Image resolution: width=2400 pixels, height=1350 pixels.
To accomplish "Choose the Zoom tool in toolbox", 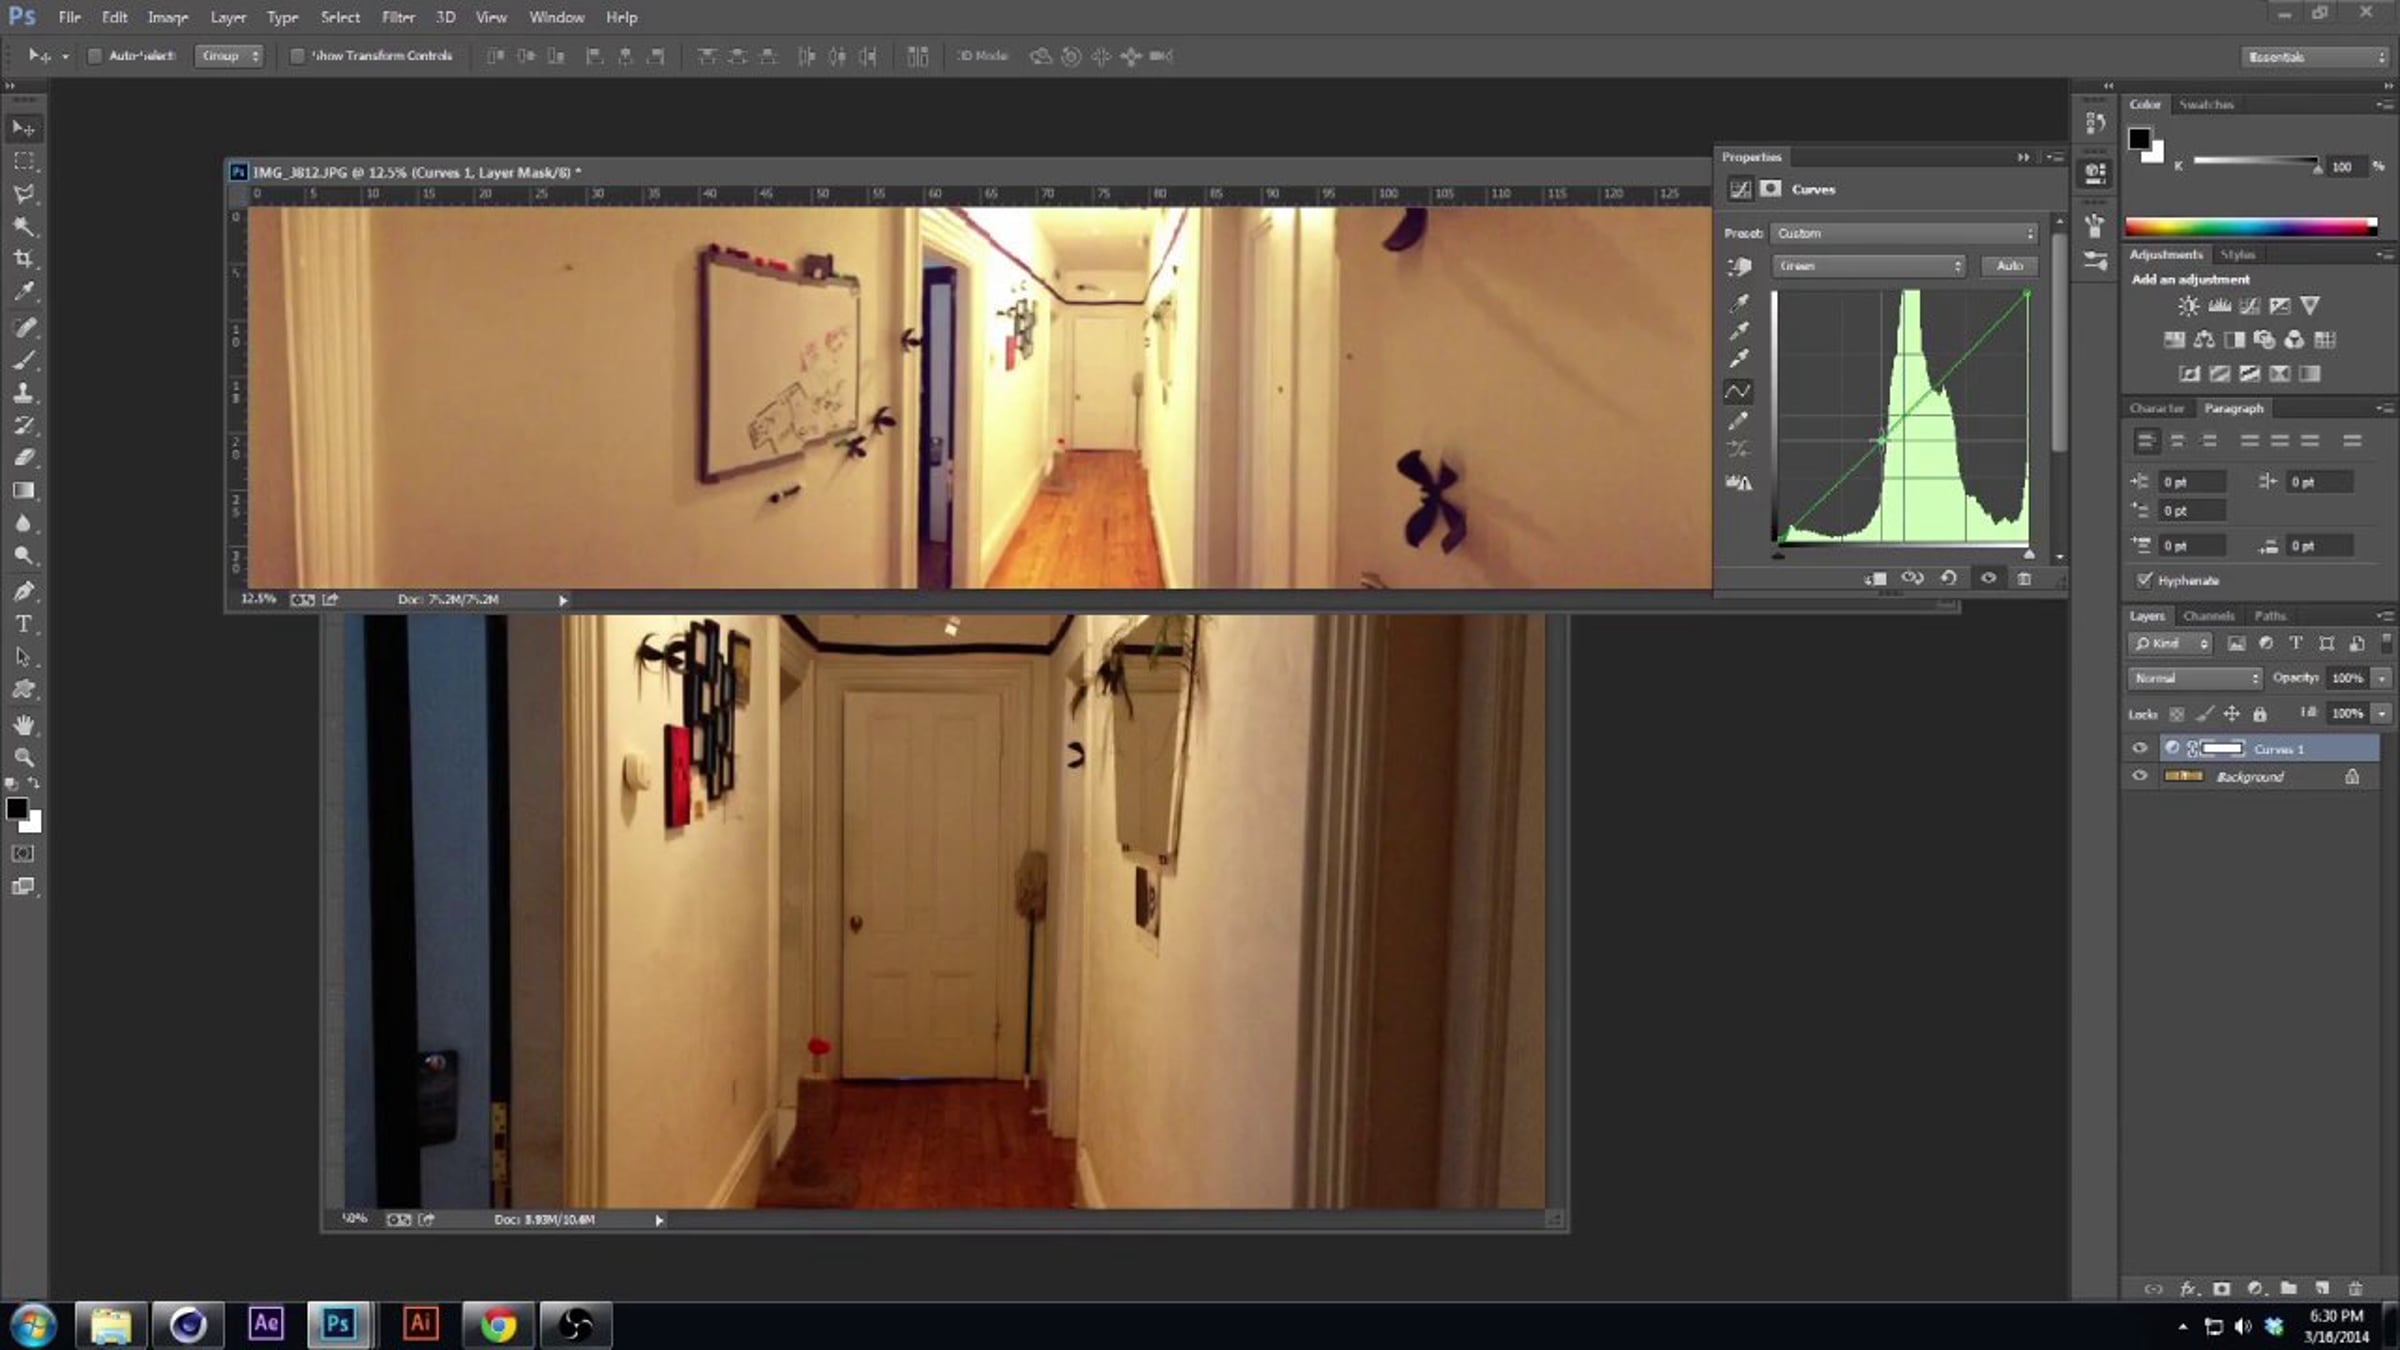I will [x=23, y=757].
